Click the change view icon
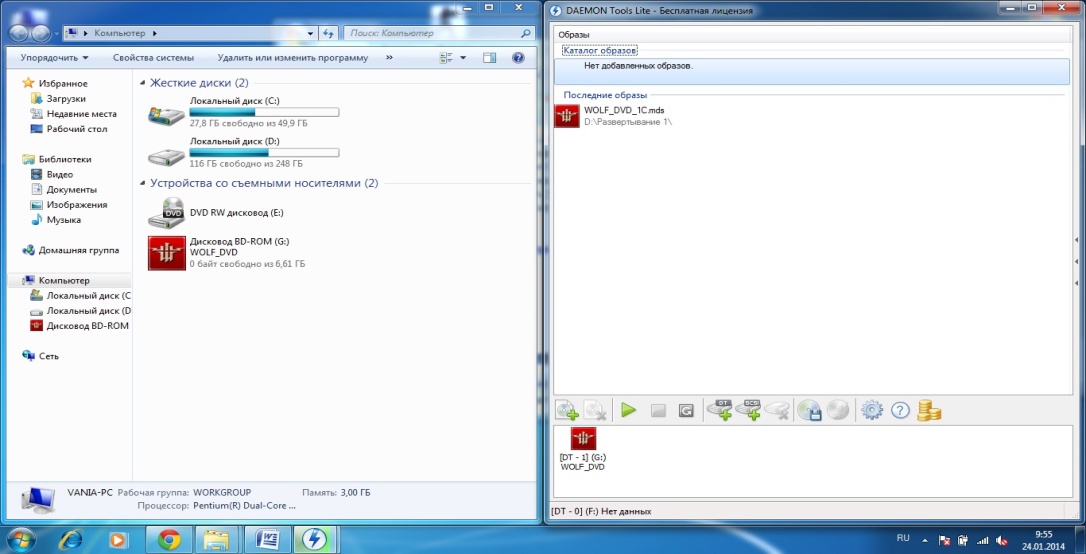Viewport: 1086px width, 554px height. pos(446,58)
